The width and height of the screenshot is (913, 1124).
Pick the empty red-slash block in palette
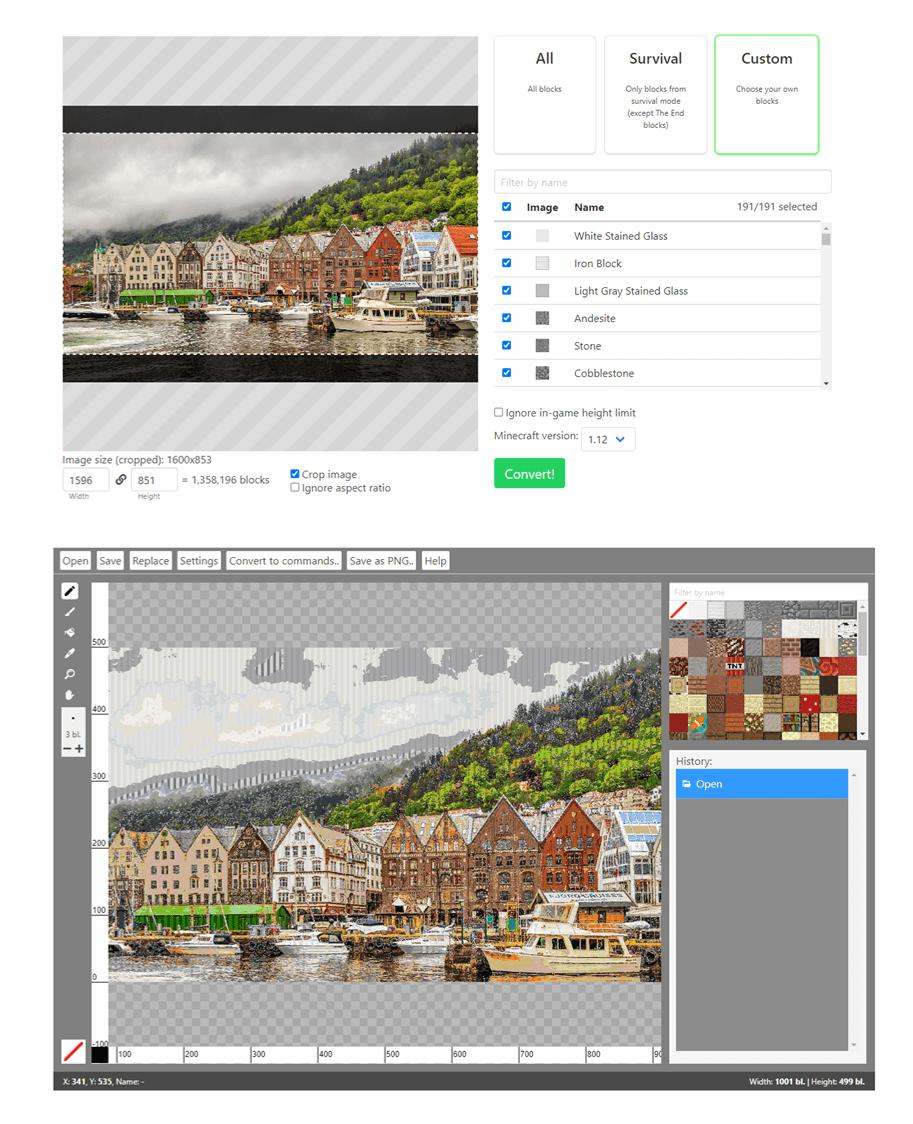pos(679,610)
